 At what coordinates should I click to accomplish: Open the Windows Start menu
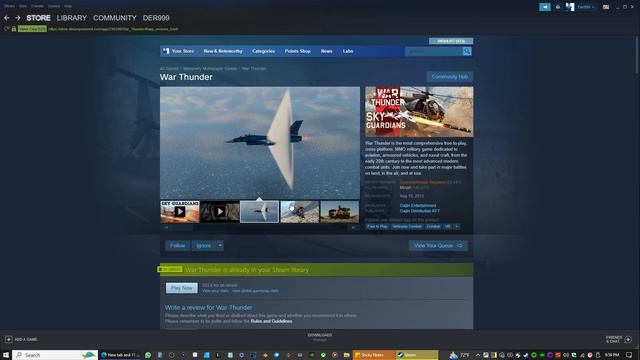pos(6,355)
